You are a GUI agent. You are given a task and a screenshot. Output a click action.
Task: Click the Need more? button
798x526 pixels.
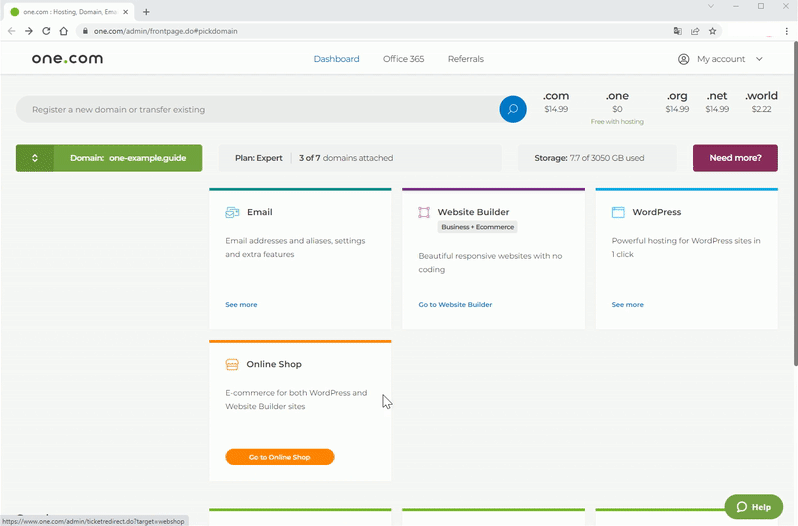(735, 158)
